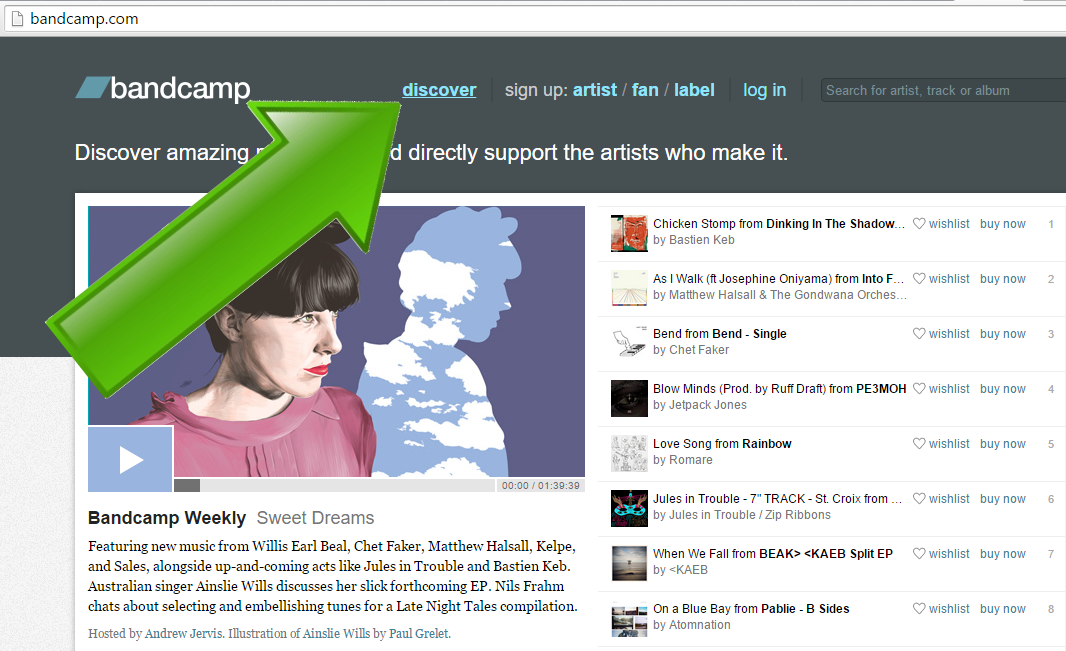Buy now Love Song track
The width and height of the screenshot is (1066, 651).
pos(1002,444)
